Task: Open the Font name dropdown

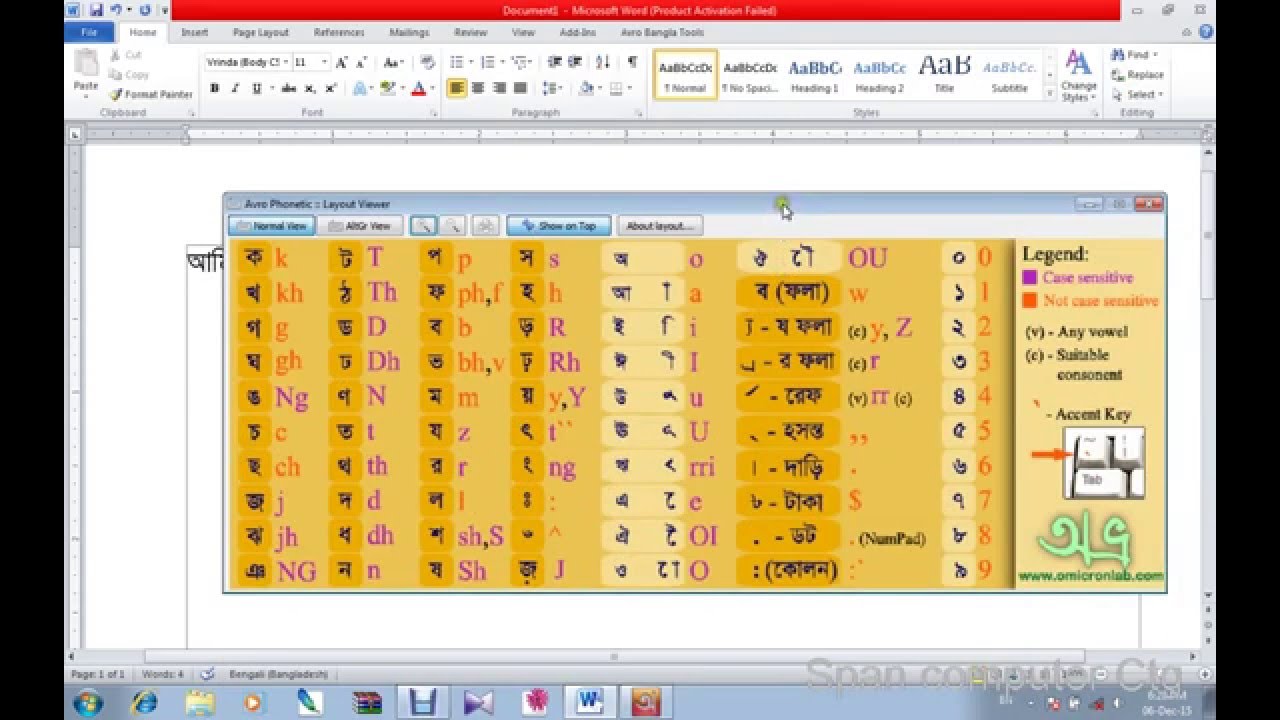Action: tap(287, 62)
